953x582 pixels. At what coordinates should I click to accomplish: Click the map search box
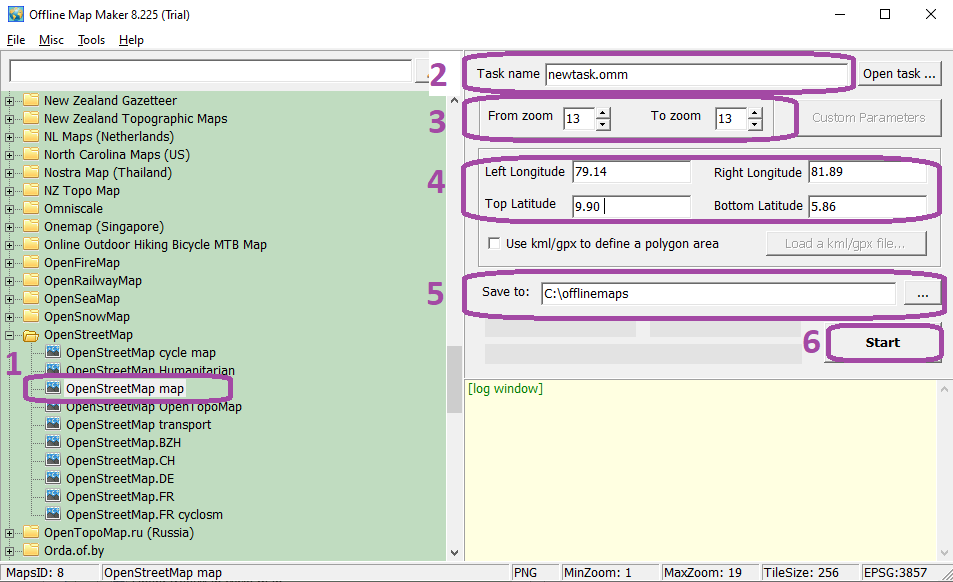pos(211,70)
